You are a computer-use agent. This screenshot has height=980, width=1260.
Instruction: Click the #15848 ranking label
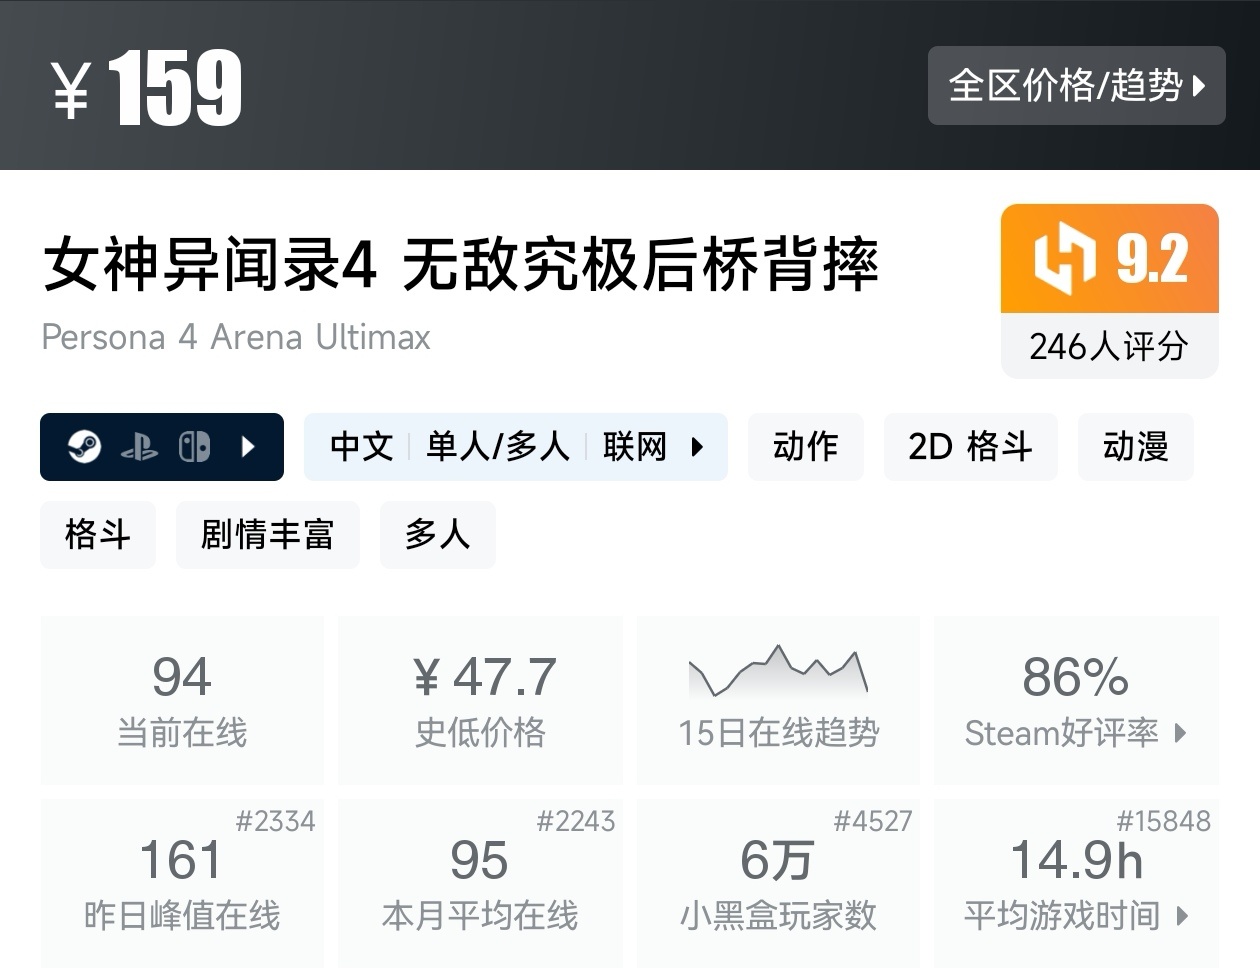click(1164, 822)
